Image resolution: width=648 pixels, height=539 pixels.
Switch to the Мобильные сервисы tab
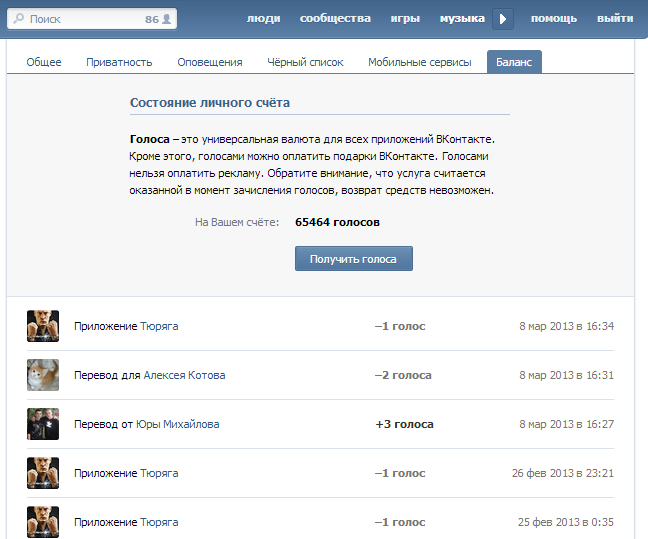(419, 62)
